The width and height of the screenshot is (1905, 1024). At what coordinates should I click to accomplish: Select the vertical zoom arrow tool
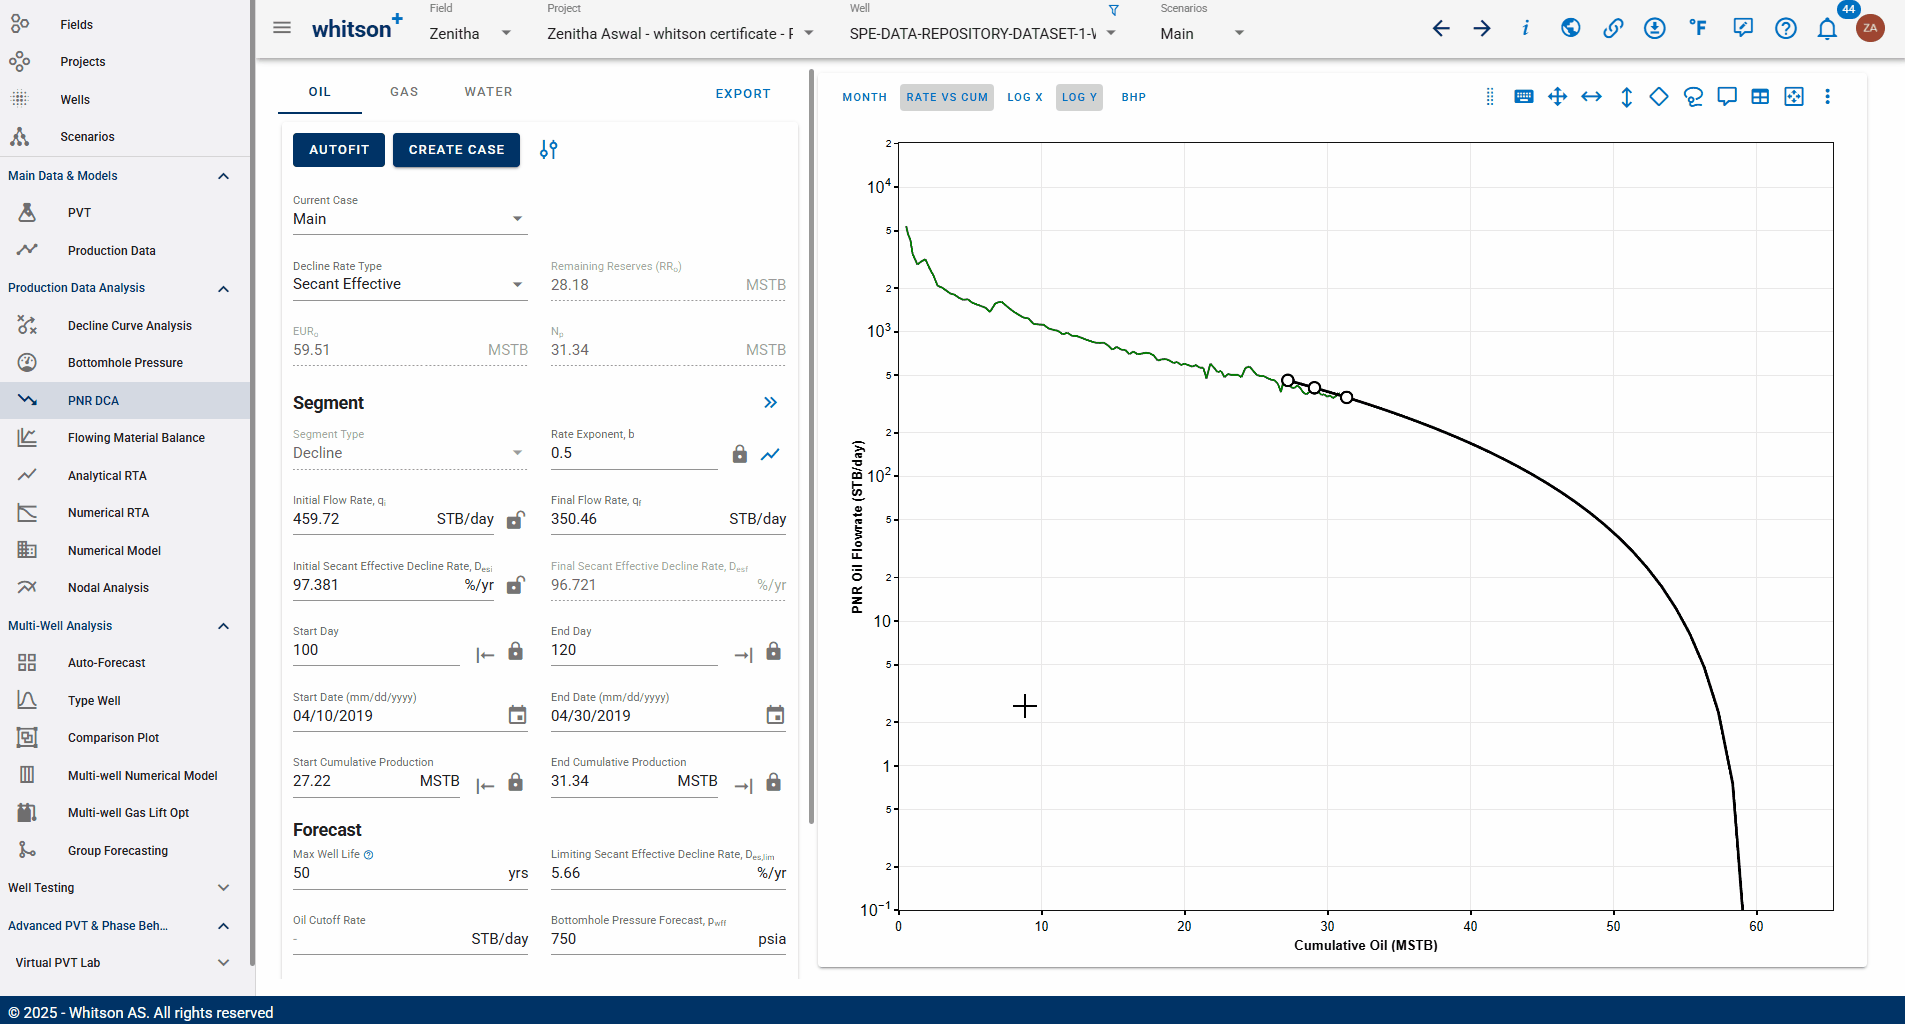click(x=1626, y=97)
